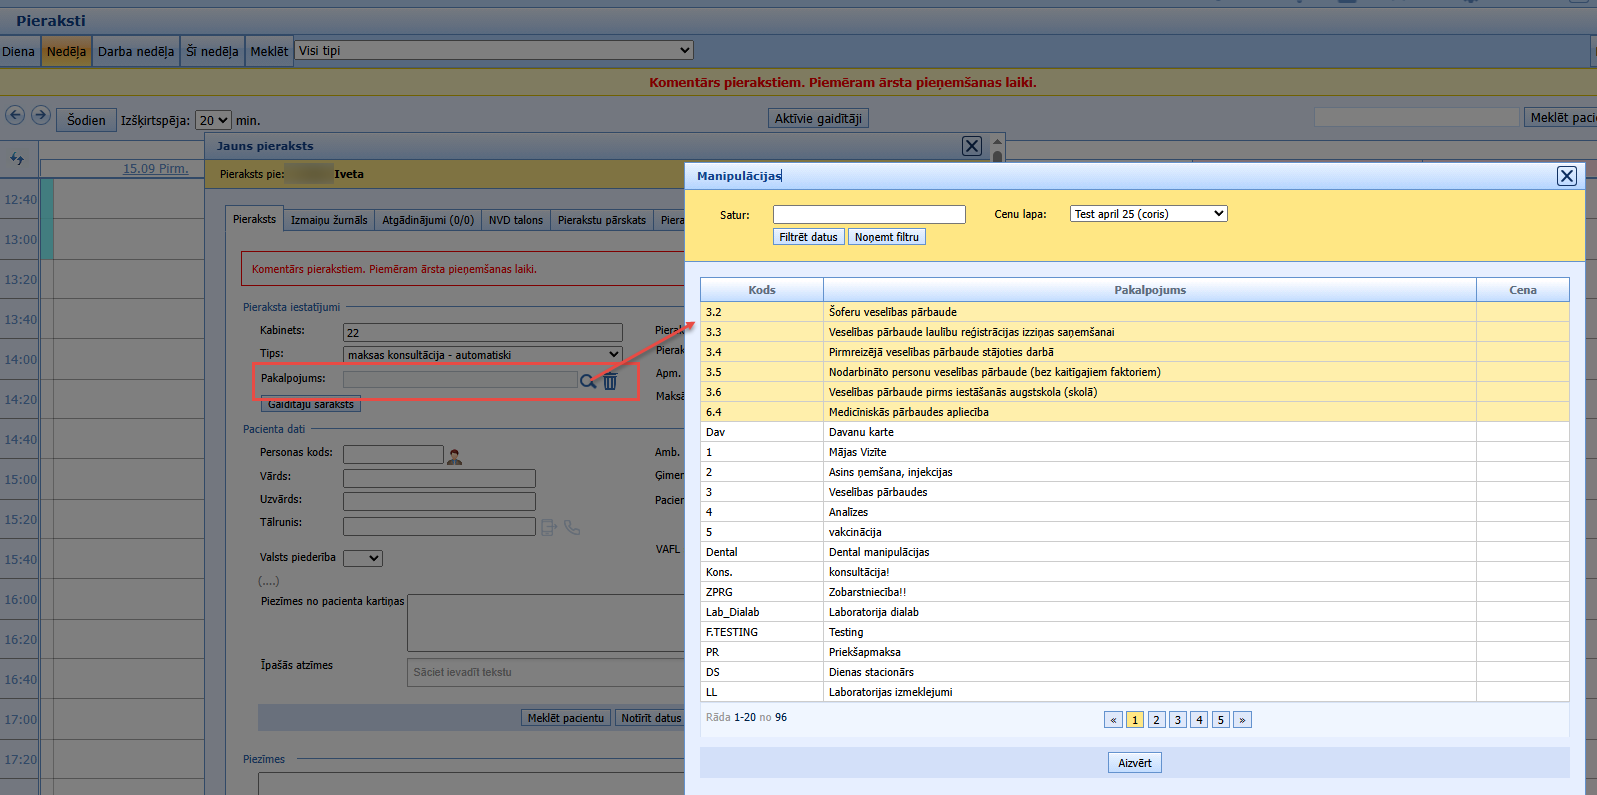
Task: Click the Satur filter input field
Action: pos(869,214)
